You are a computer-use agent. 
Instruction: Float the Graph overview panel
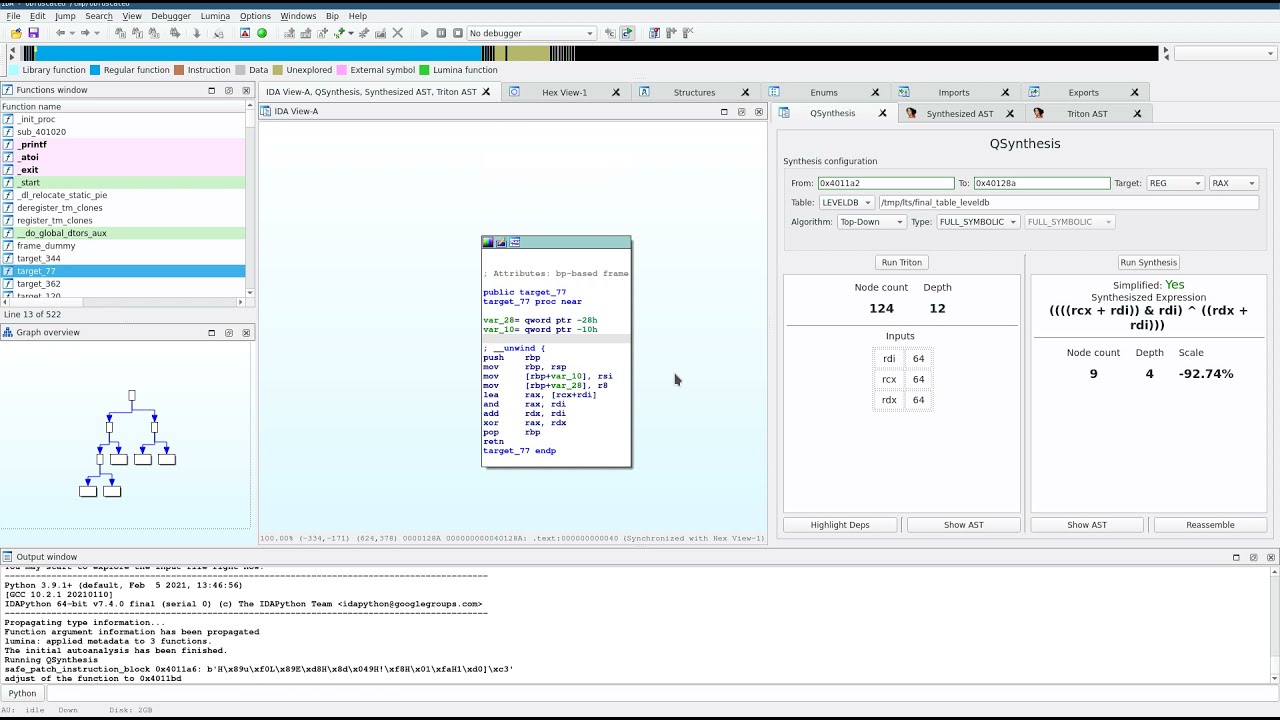pyautogui.click(x=228, y=332)
